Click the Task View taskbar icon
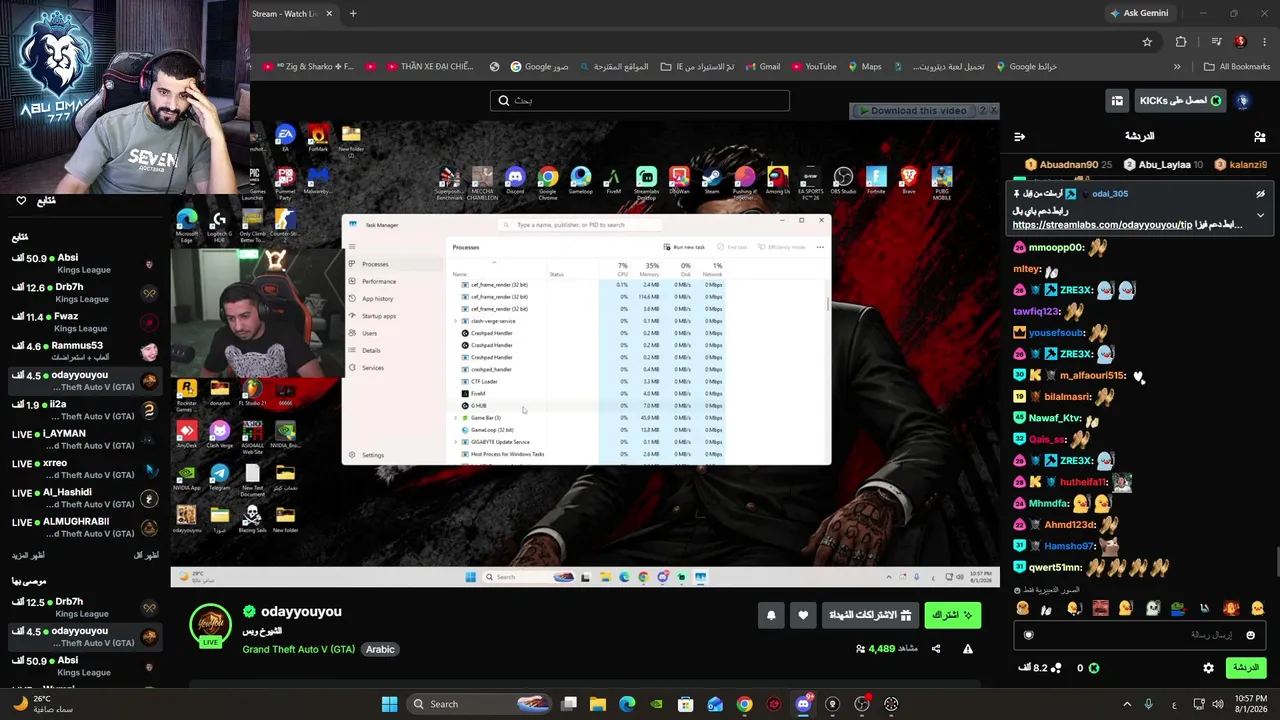 [x=569, y=704]
